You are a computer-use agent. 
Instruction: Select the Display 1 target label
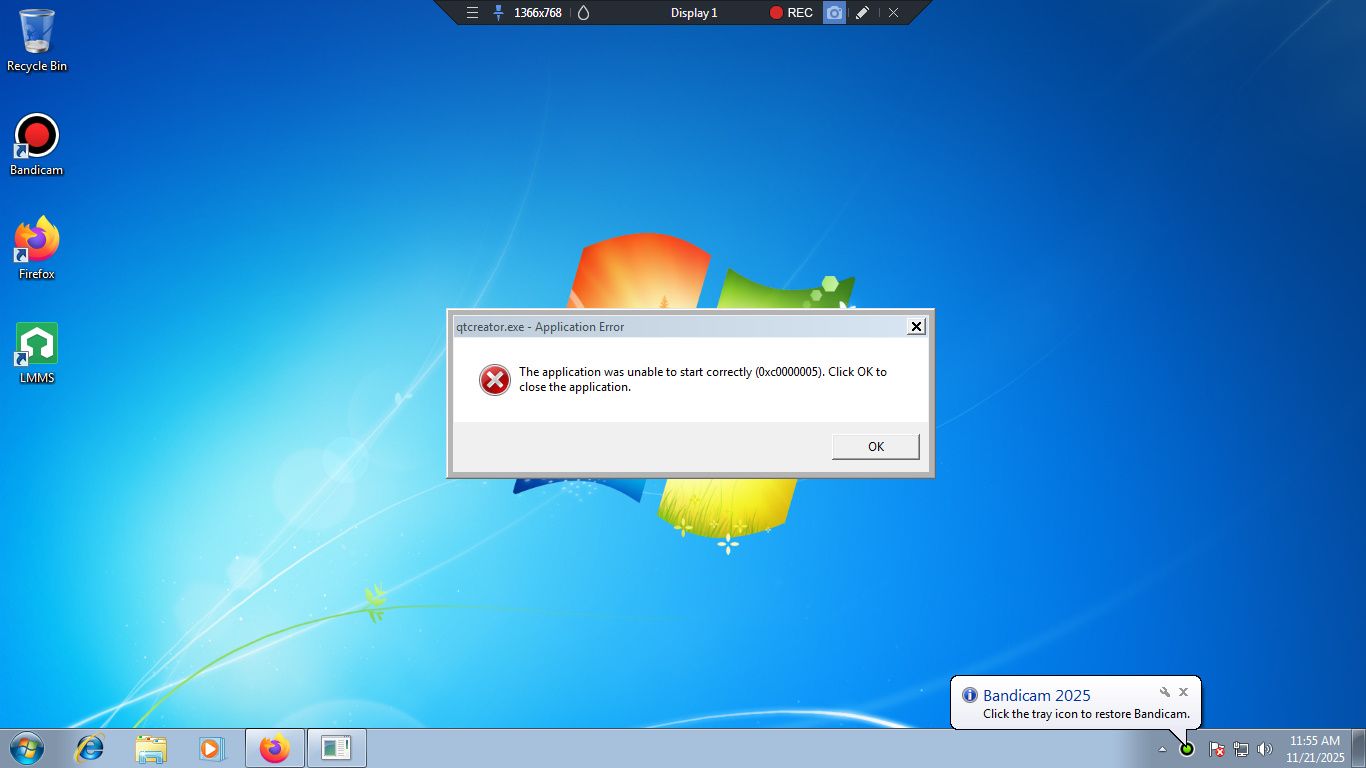click(x=694, y=13)
